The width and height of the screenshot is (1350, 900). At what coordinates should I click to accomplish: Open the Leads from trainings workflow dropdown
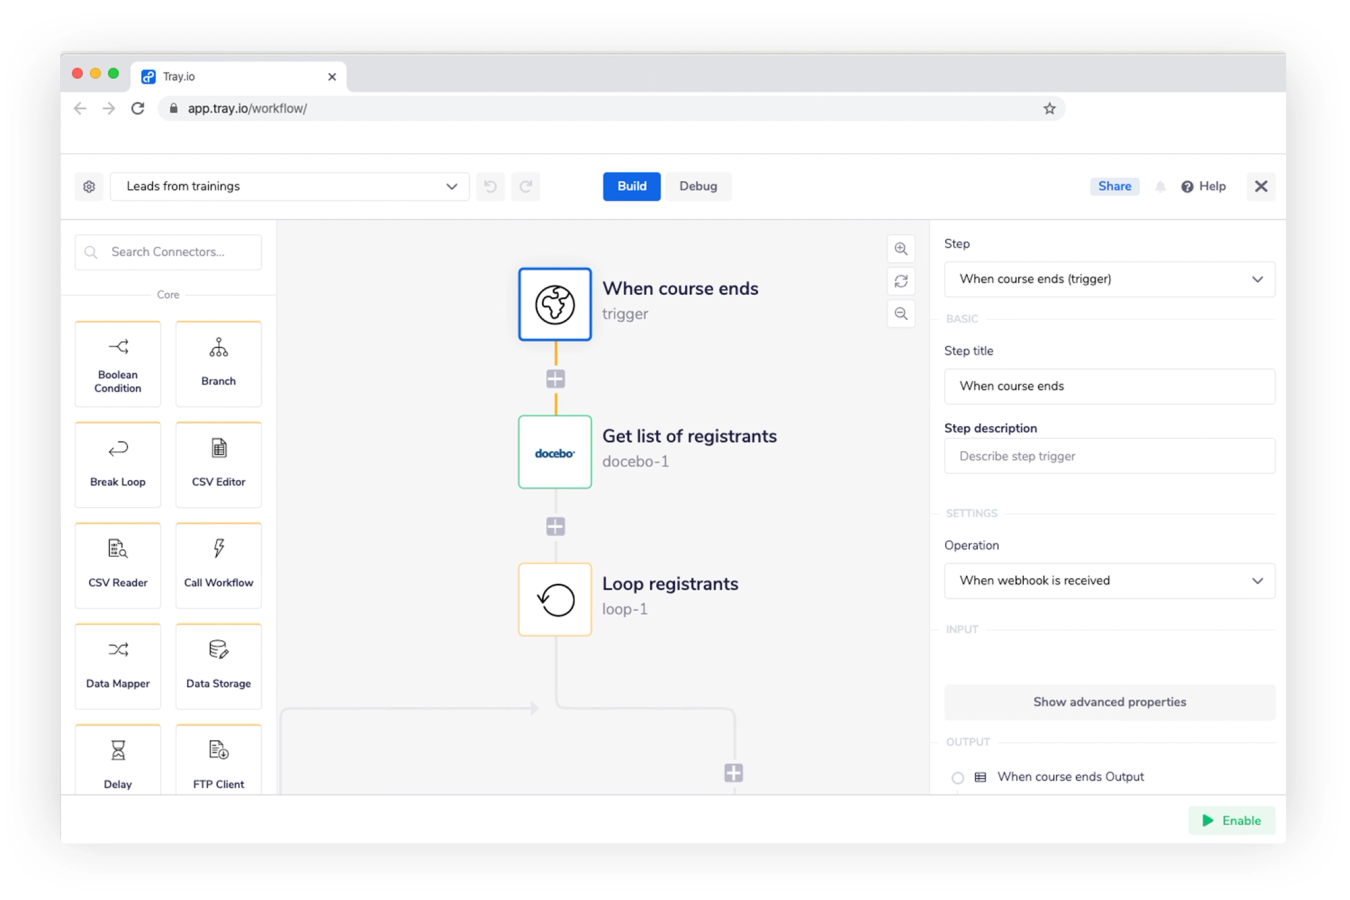tap(289, 187)
